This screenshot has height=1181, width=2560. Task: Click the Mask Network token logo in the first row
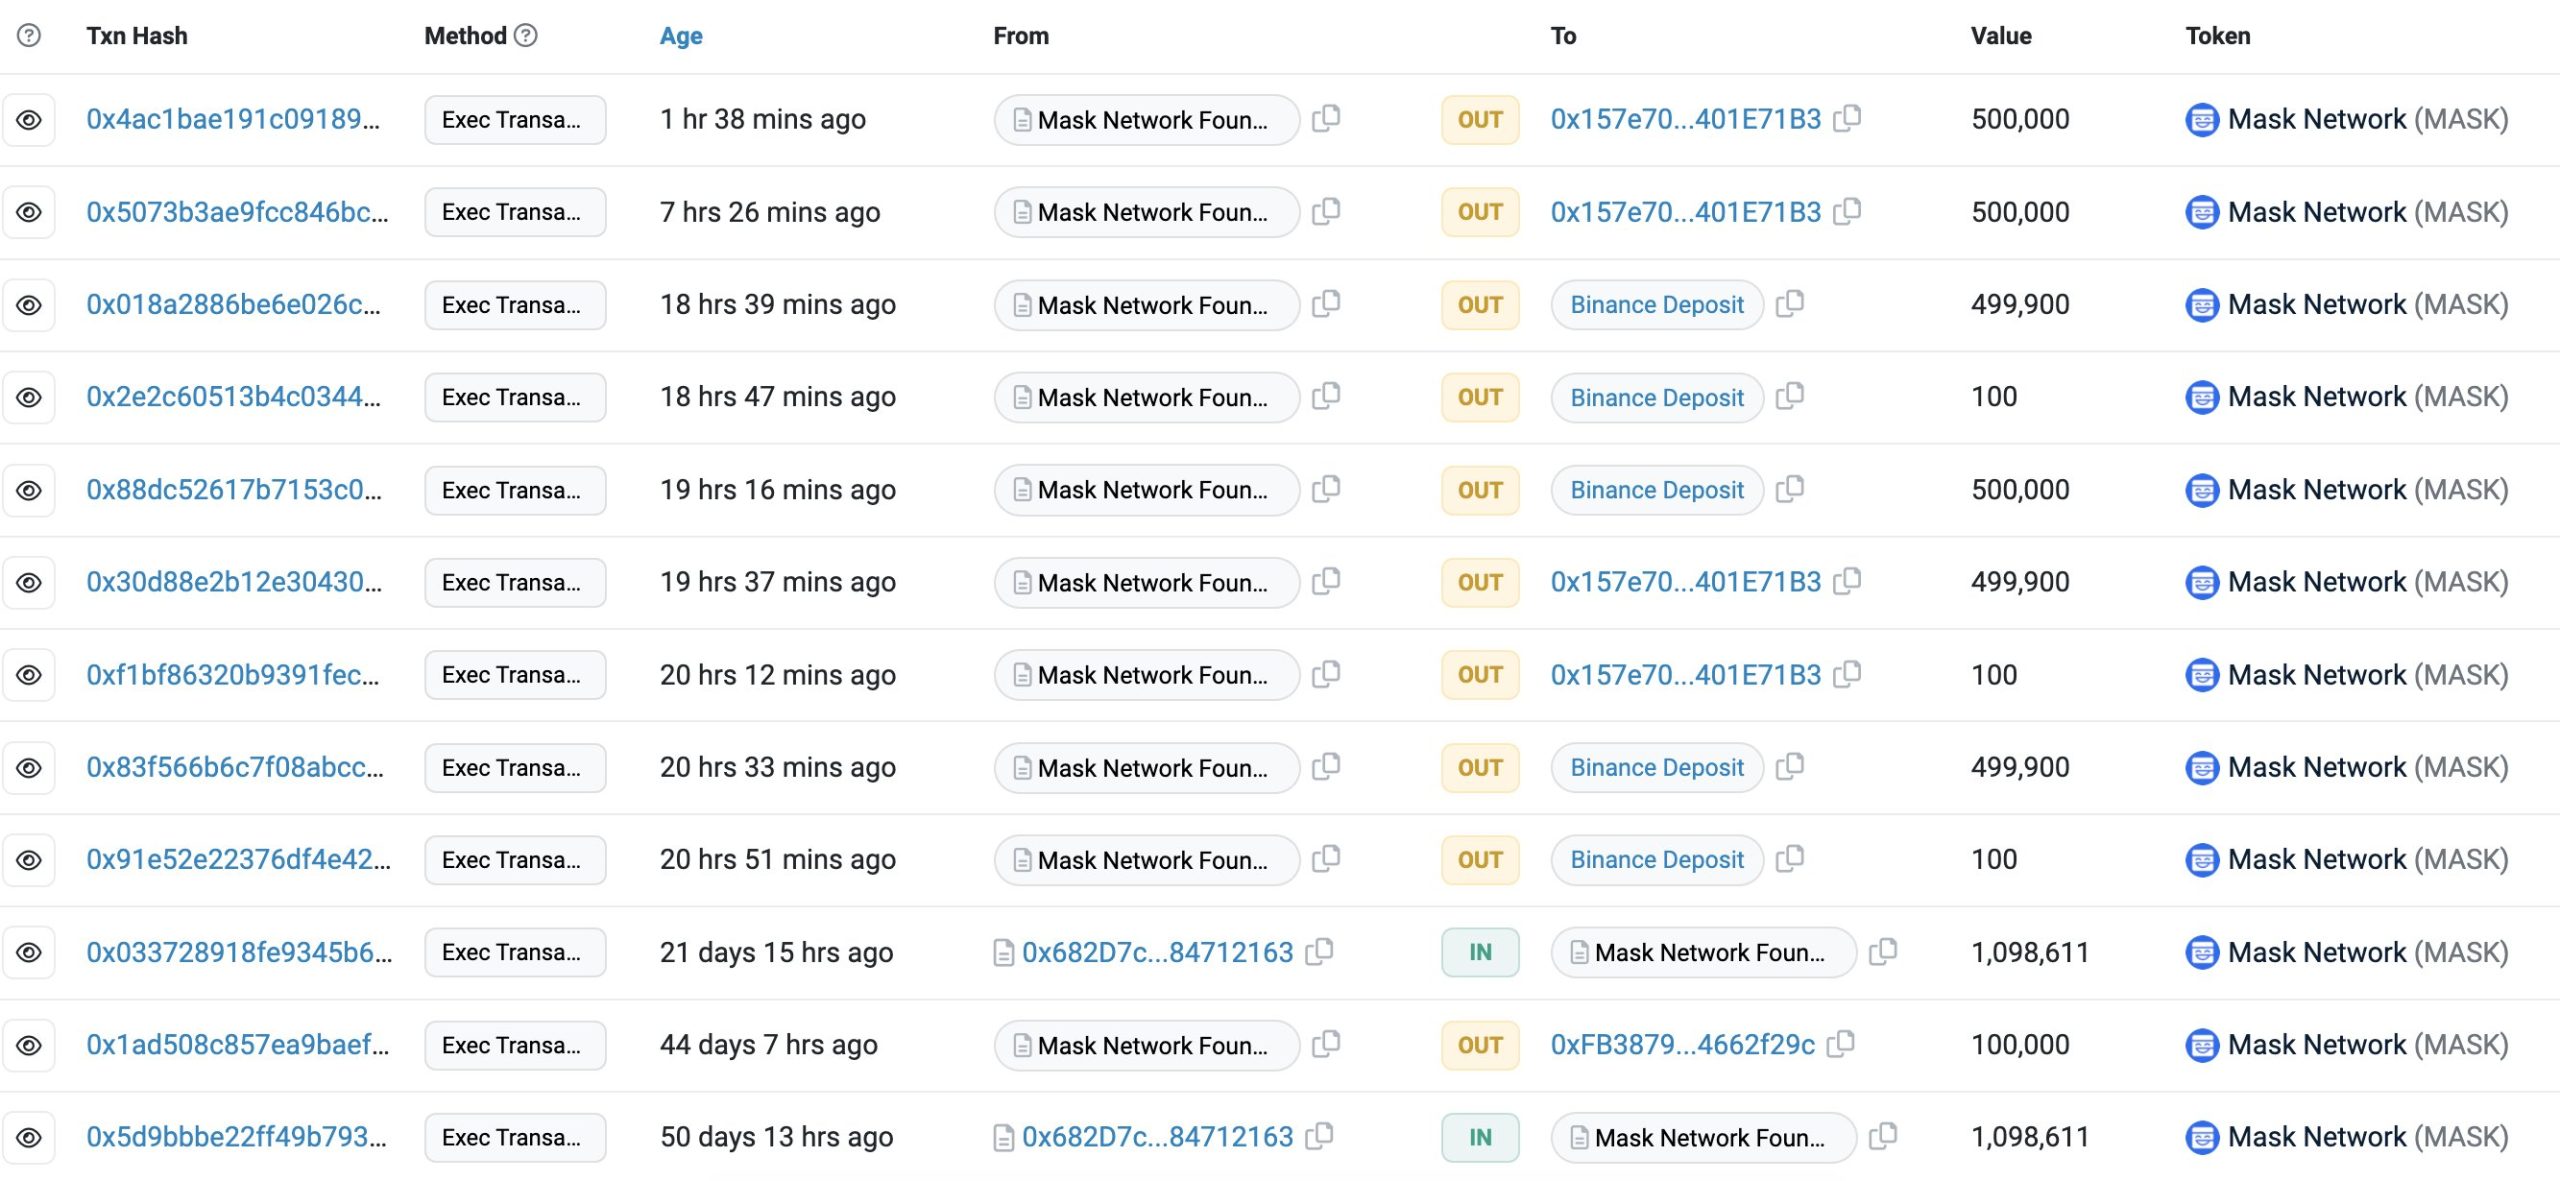2202,119
